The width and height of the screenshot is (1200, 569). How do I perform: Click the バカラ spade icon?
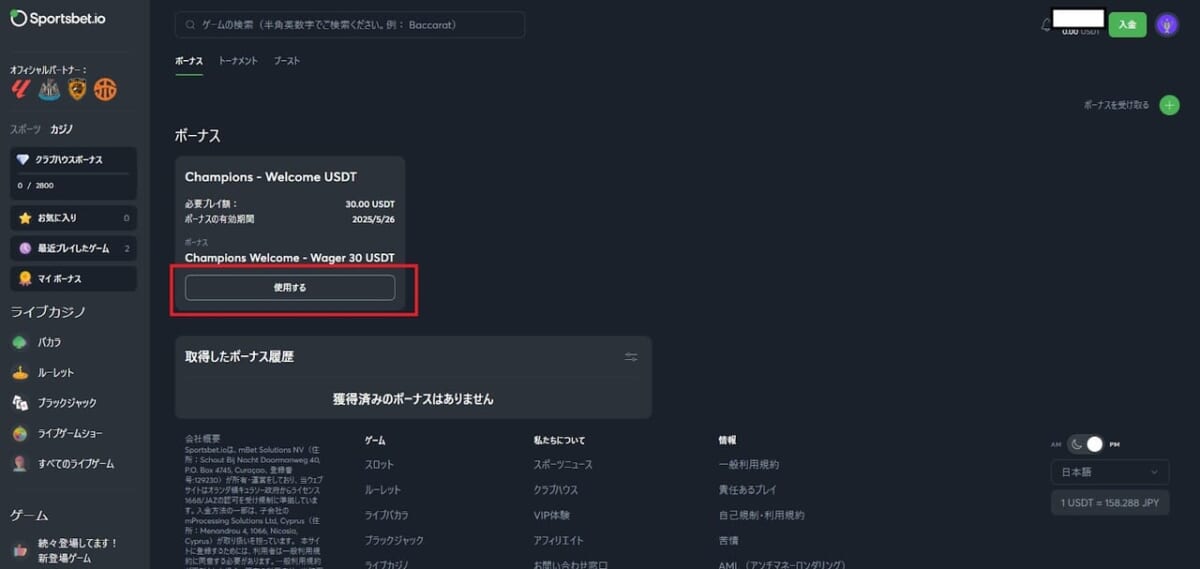tap(19, 342)
